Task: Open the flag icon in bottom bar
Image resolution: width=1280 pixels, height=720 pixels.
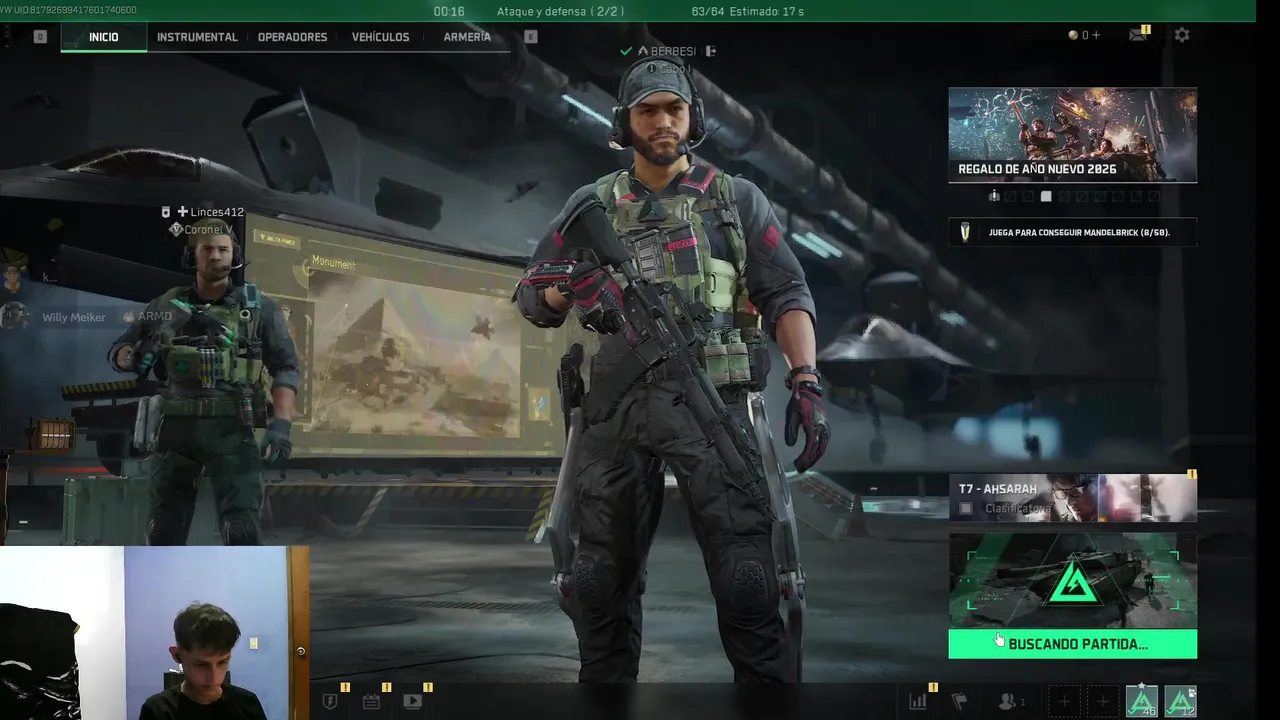Action: tap(959, 701)
